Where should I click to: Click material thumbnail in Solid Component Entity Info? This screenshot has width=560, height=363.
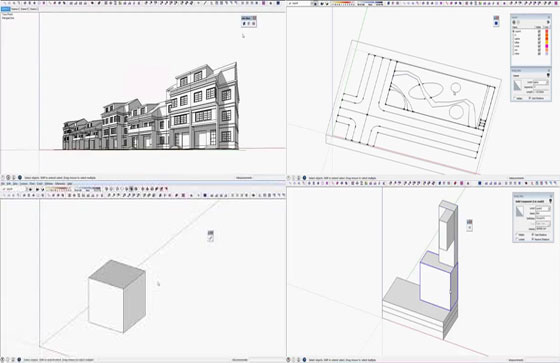coord(520,211)
